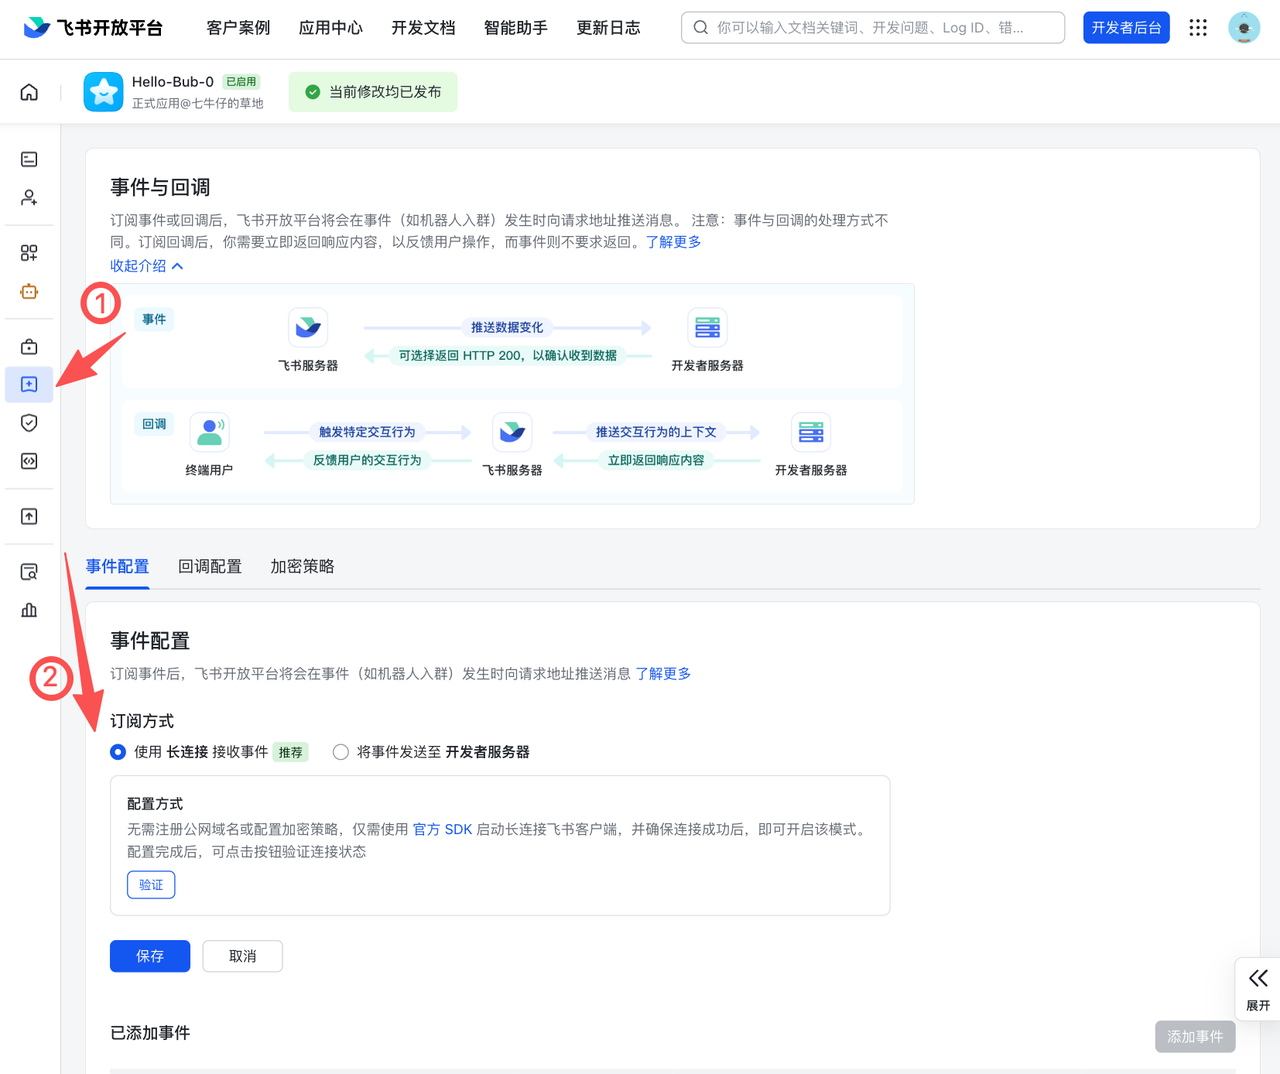The height and width of the screenshot is (1074, 1280).
Task: Switch to the 加密策略 tab
Action: click(x=302, y=567)
